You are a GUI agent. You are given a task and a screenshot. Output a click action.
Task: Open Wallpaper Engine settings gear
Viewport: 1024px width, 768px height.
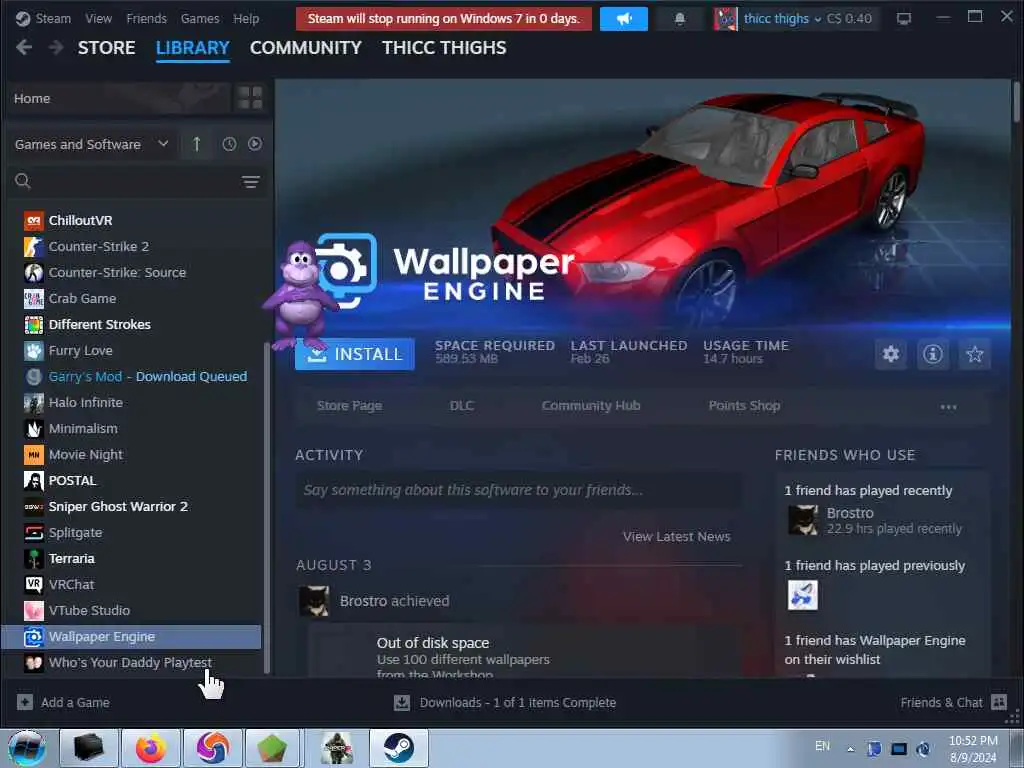(891, 354)
